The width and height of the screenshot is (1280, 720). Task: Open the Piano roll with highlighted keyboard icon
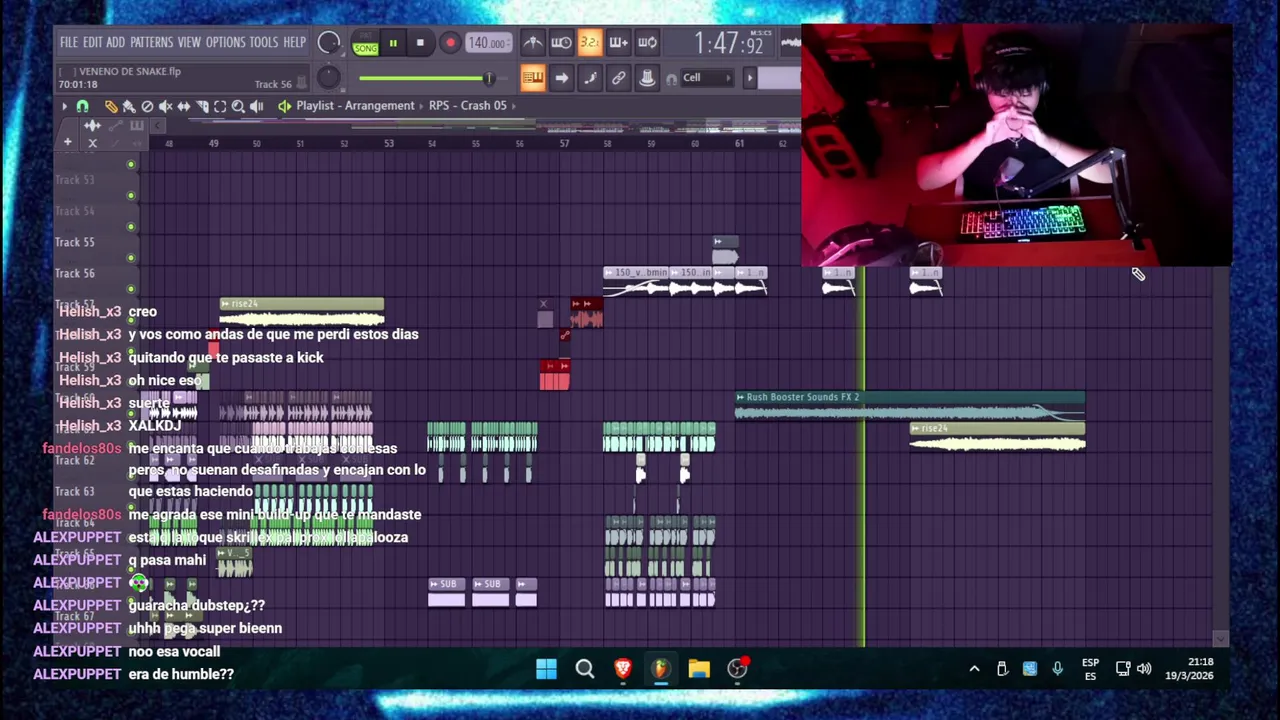pyautogui.click(x=532, y=78)
